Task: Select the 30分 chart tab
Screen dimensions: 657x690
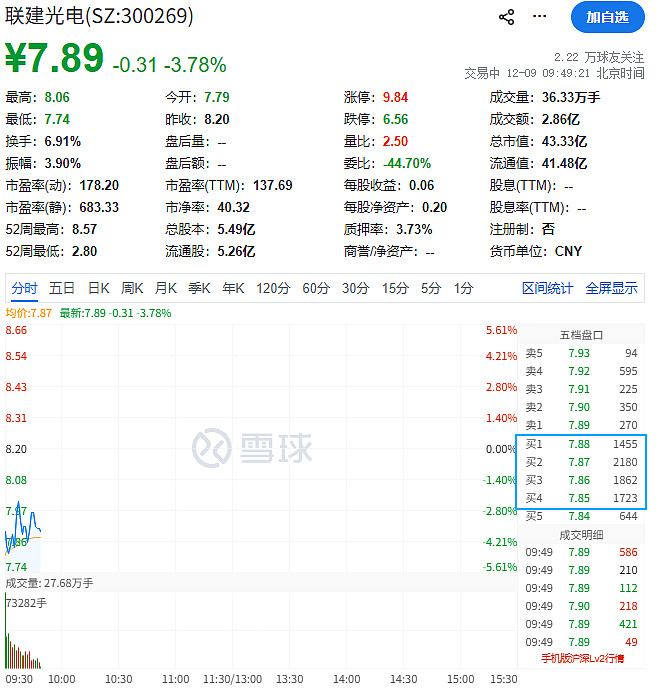Action: (x=356, y=288)
